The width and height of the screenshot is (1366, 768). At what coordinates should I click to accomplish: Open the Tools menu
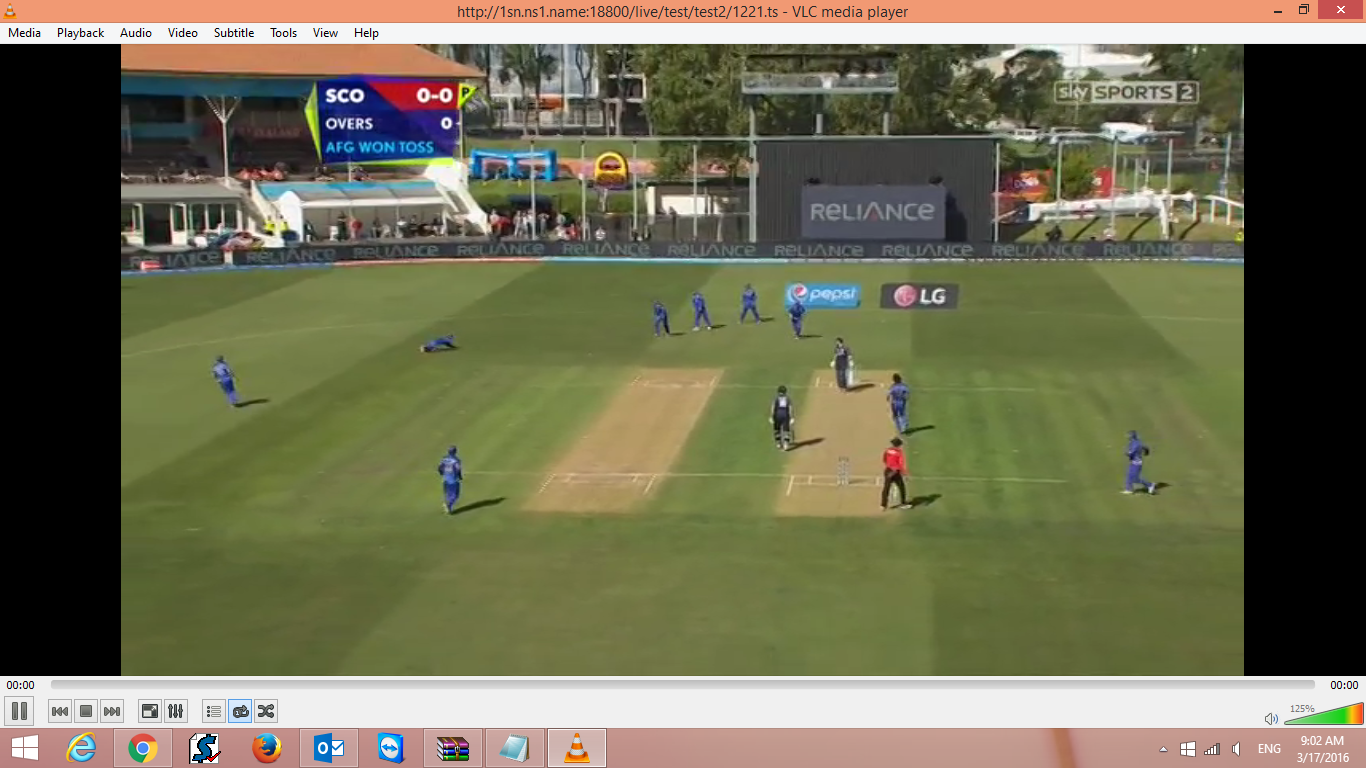(x=284, y=33)
